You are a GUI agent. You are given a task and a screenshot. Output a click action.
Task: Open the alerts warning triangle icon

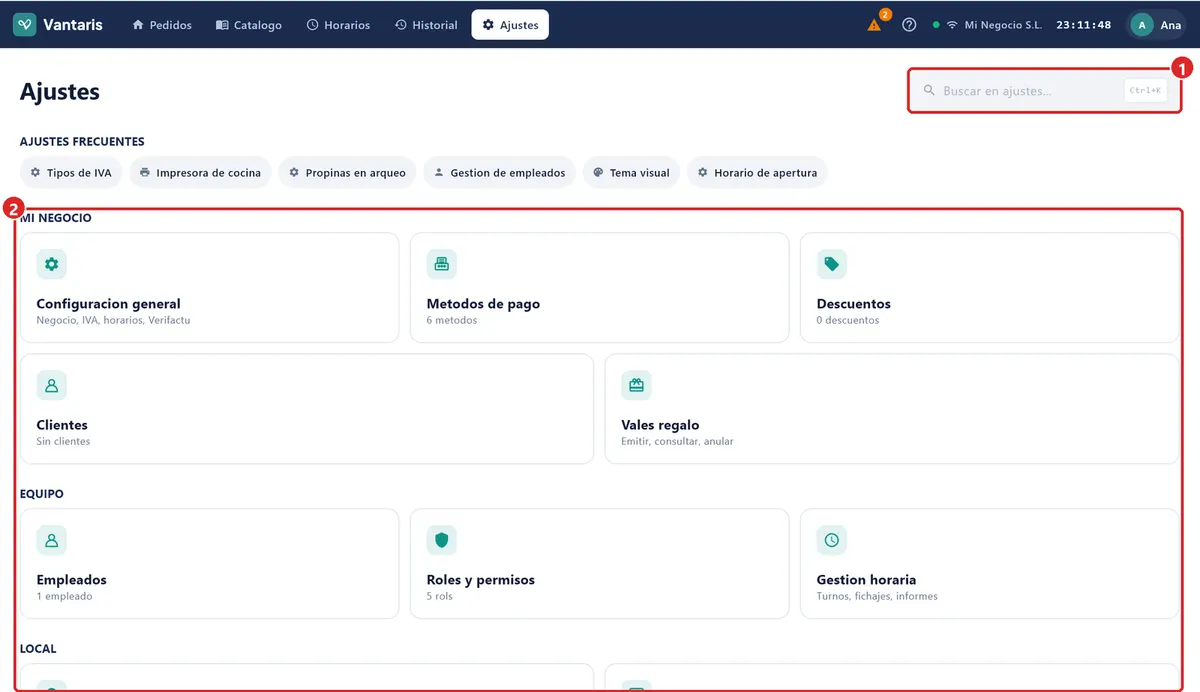(x=874, y=25)
